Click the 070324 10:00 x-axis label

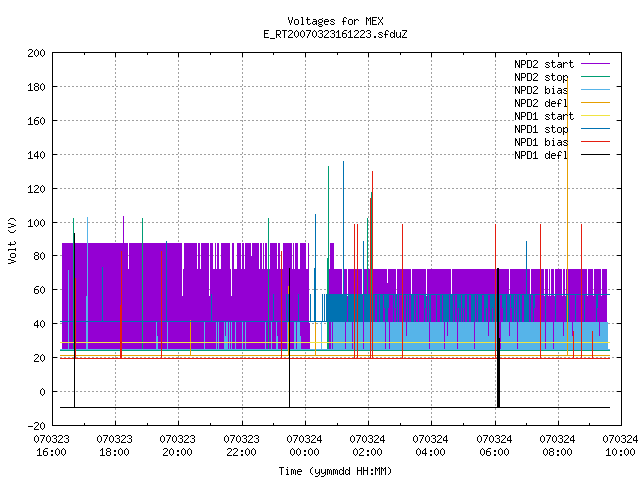point(620,446)
